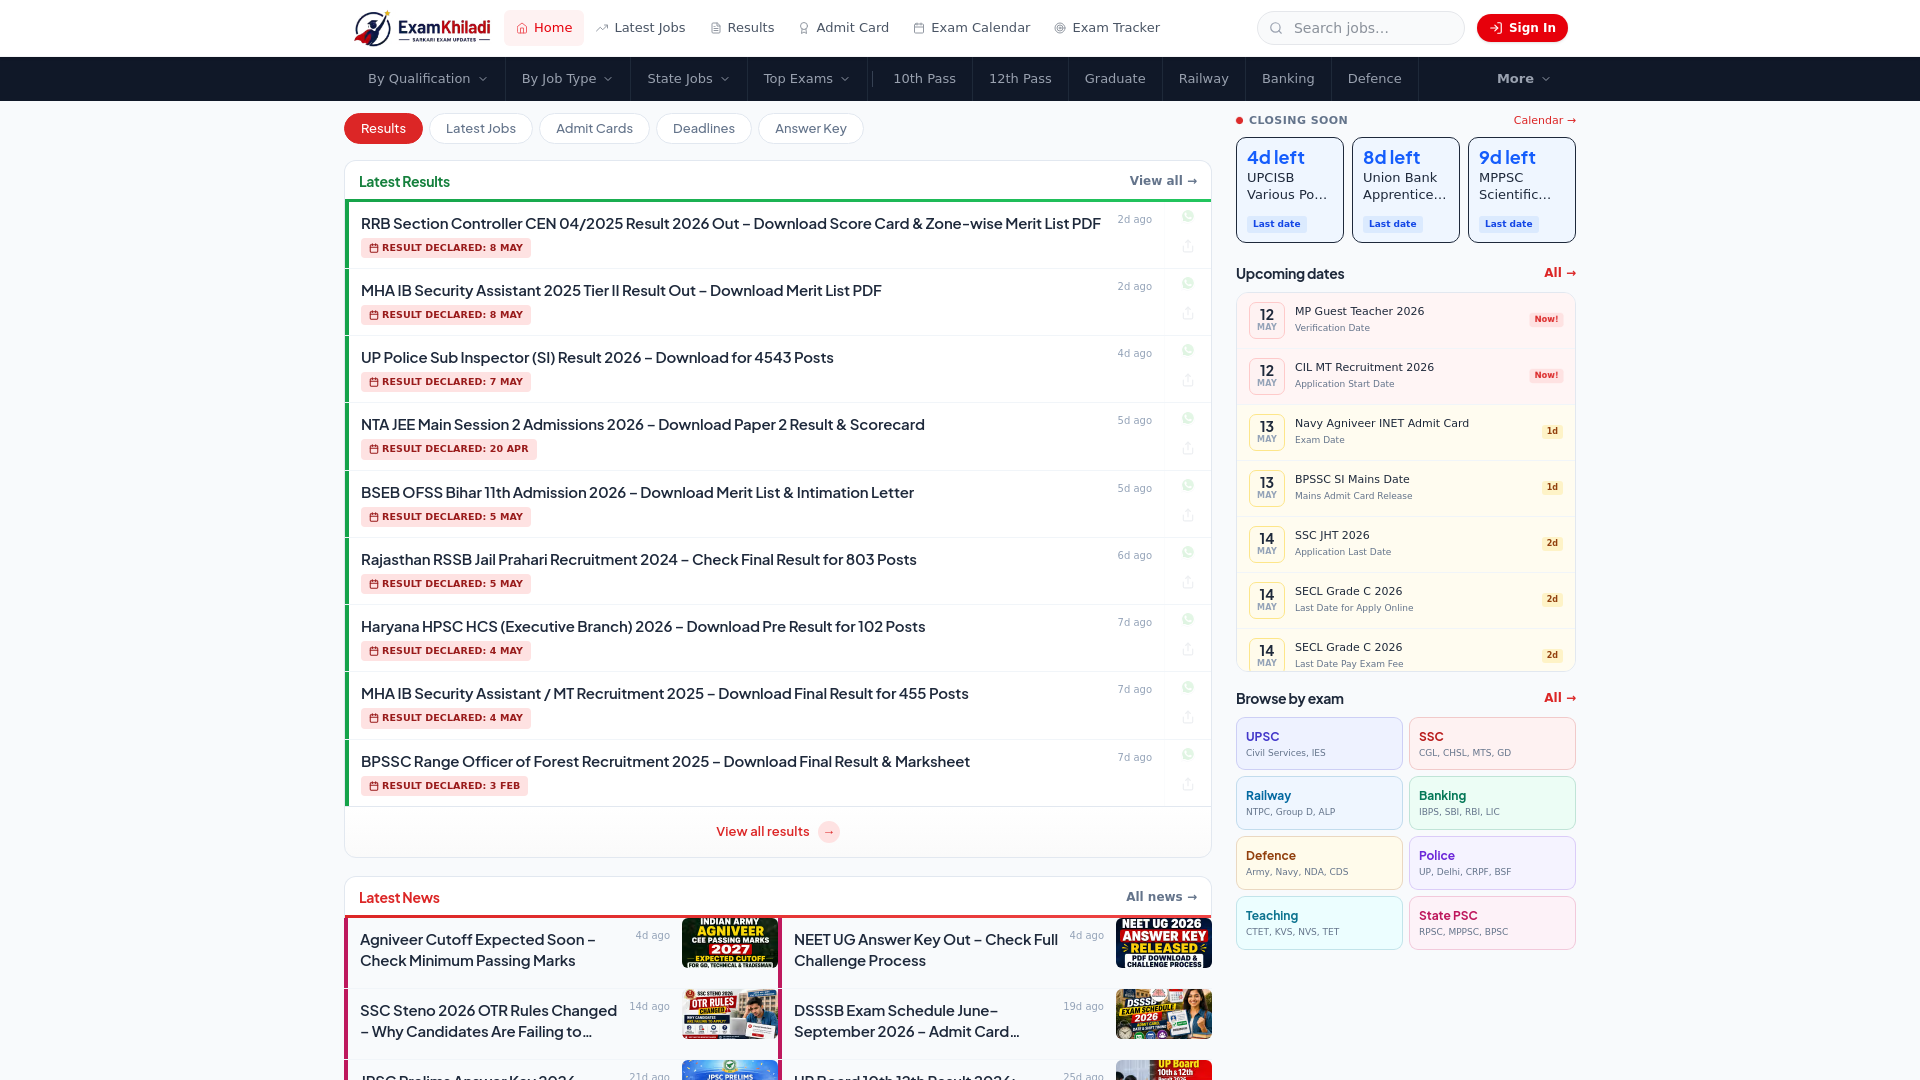1920x1080 pixels.
Task: Open the NEET UG Answer Key thumbnail
Action: (1164, 943)
